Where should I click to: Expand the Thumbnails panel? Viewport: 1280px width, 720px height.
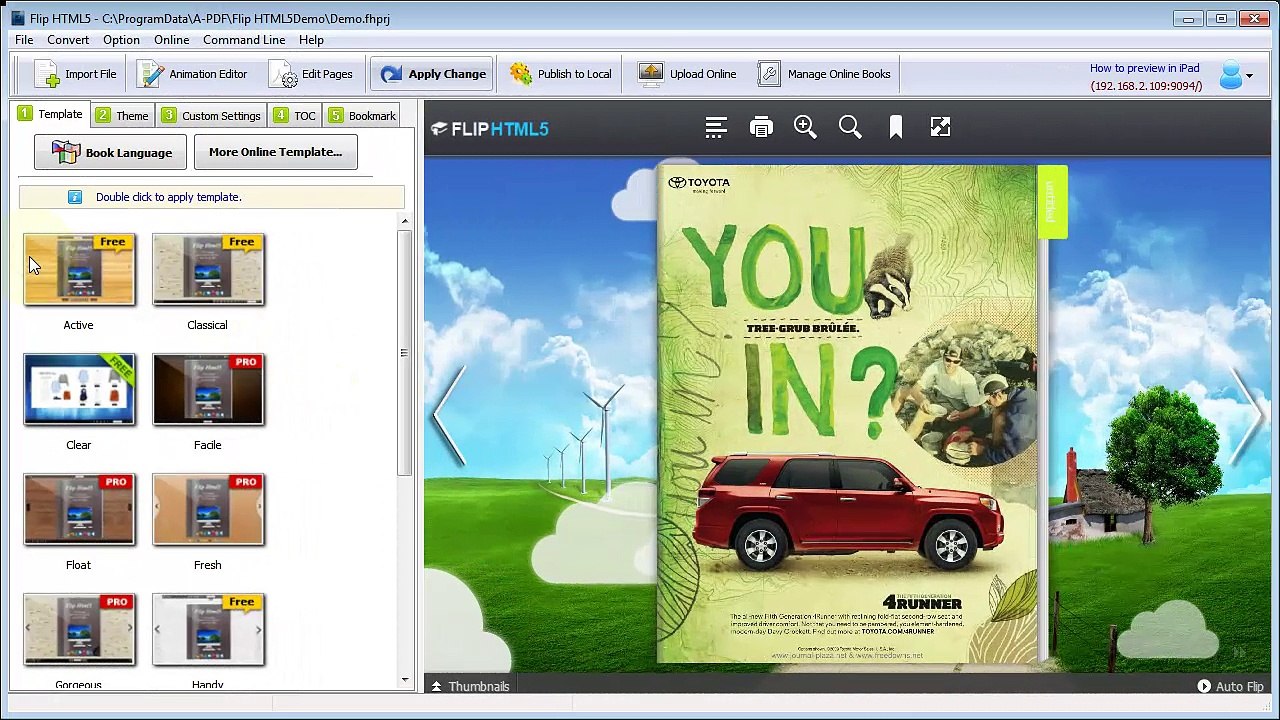click(x=470, y=686)
